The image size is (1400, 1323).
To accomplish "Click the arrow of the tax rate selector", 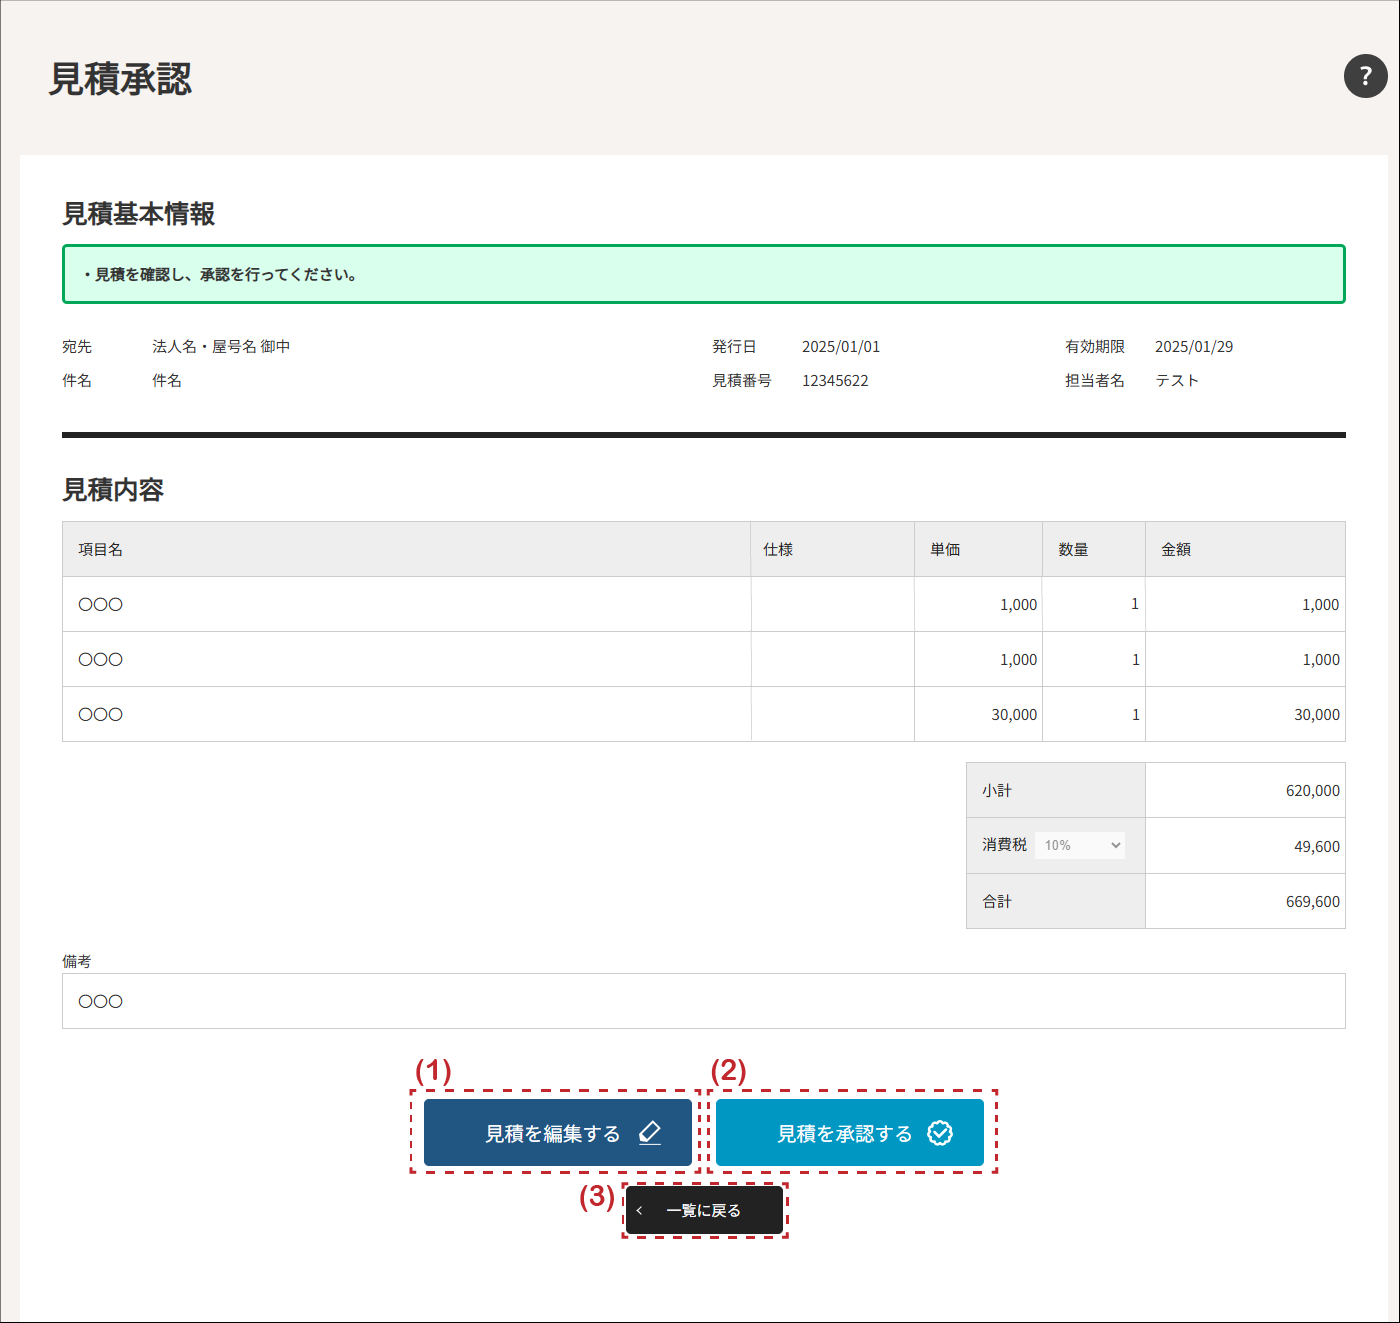I will tap(1115, 845).
